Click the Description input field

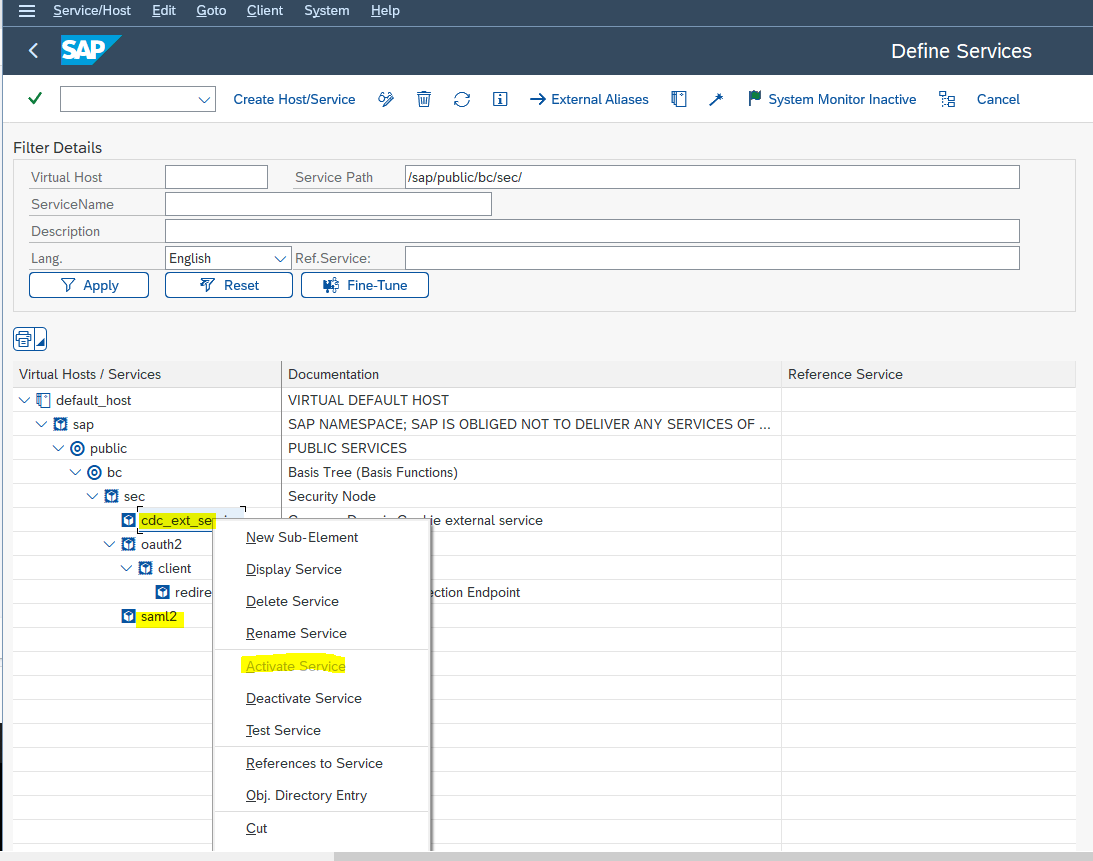click(592, 231)
